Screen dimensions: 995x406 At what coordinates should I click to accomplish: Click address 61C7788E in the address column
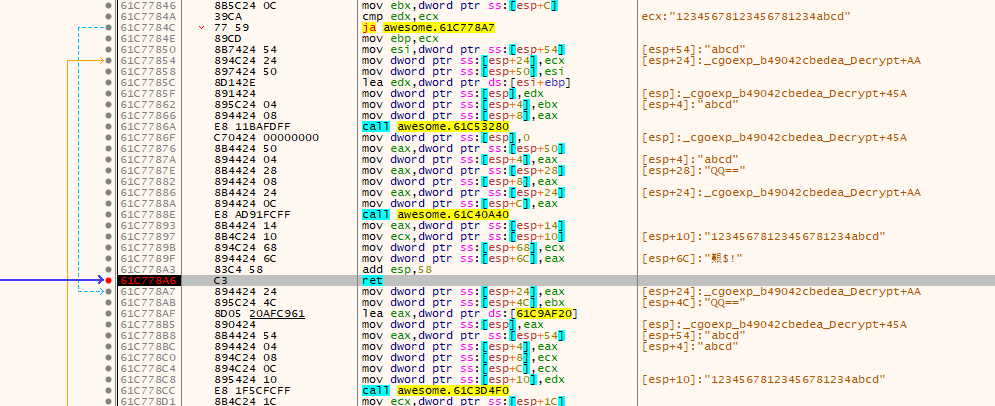click(x=142, y=215)
